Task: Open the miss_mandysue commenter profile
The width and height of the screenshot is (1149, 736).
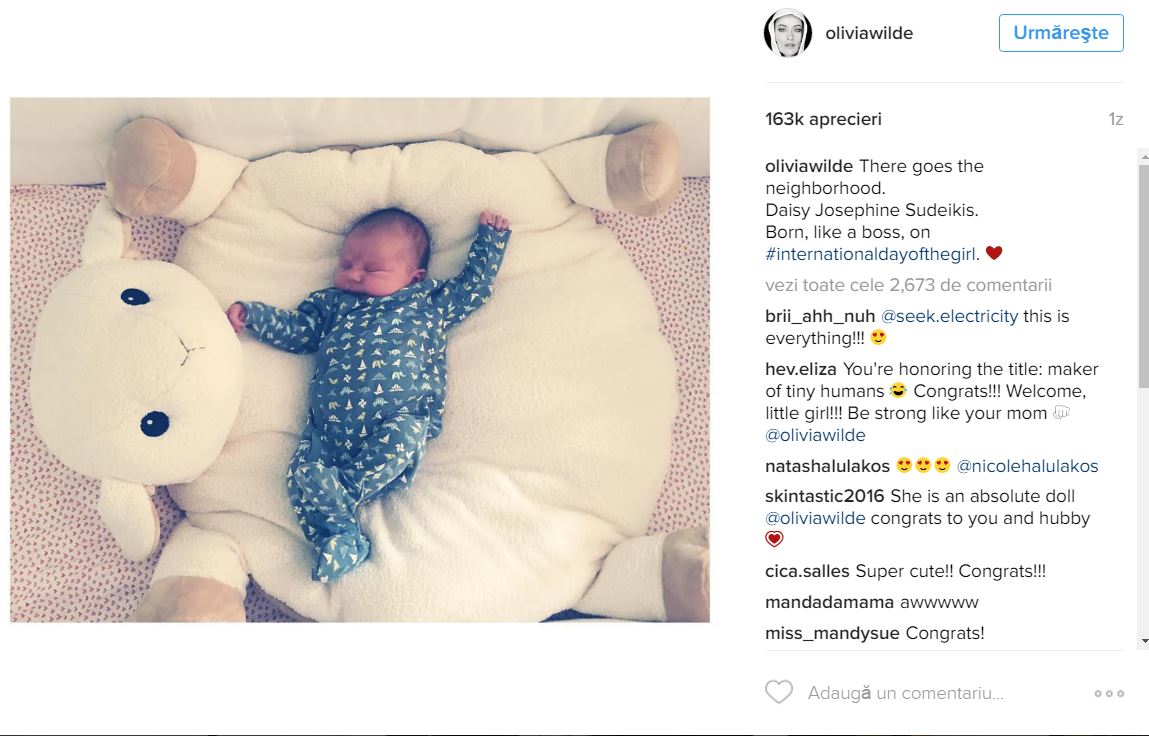Action: (832, 633)
